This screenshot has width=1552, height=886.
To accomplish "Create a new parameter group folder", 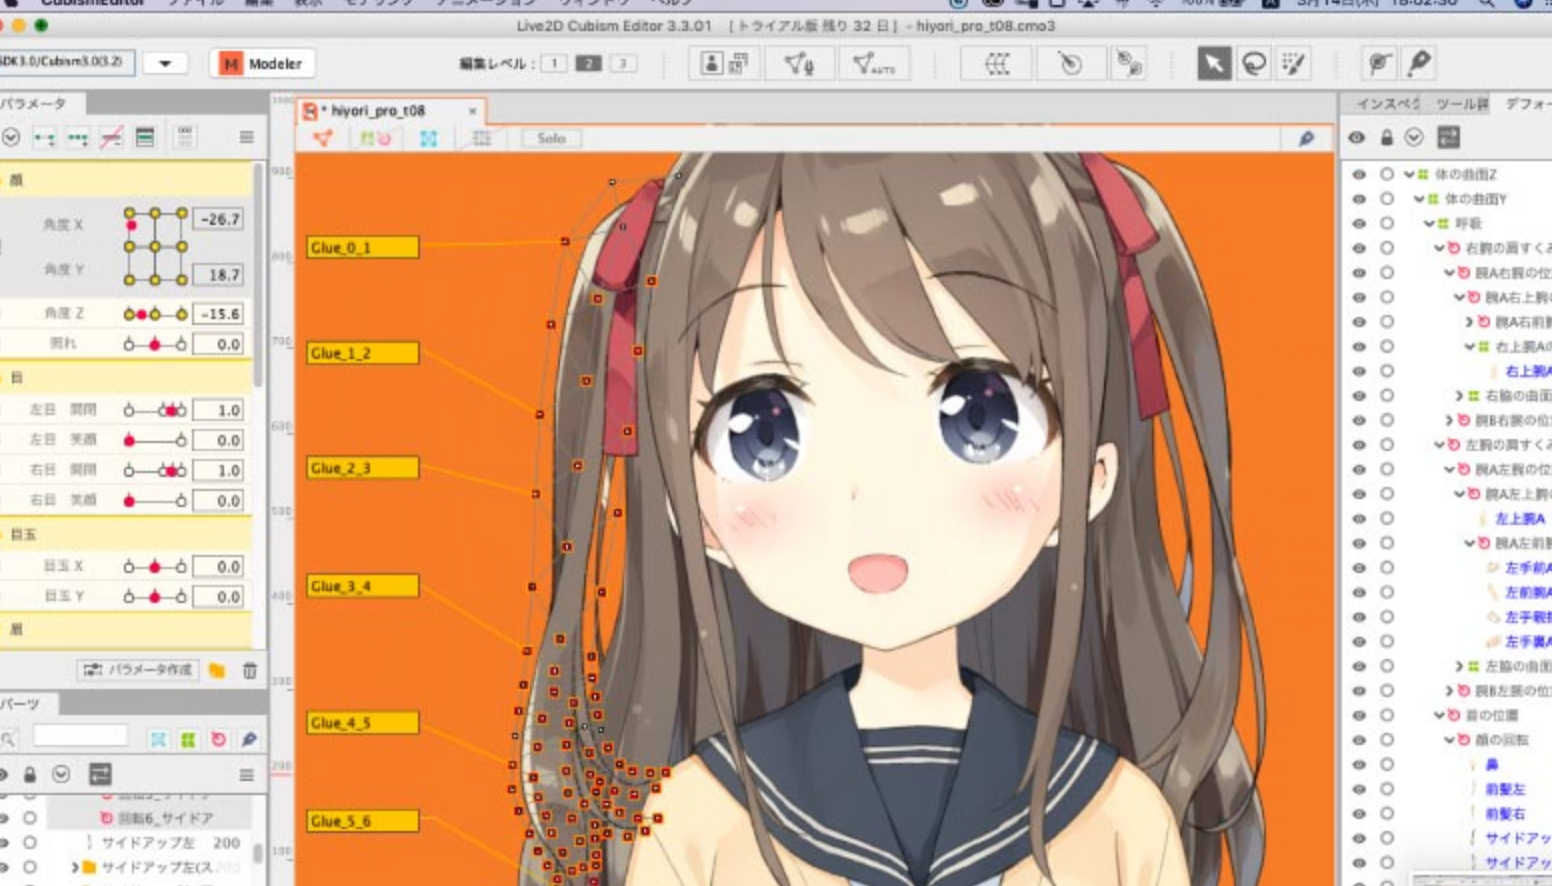I will pos(217,670).
